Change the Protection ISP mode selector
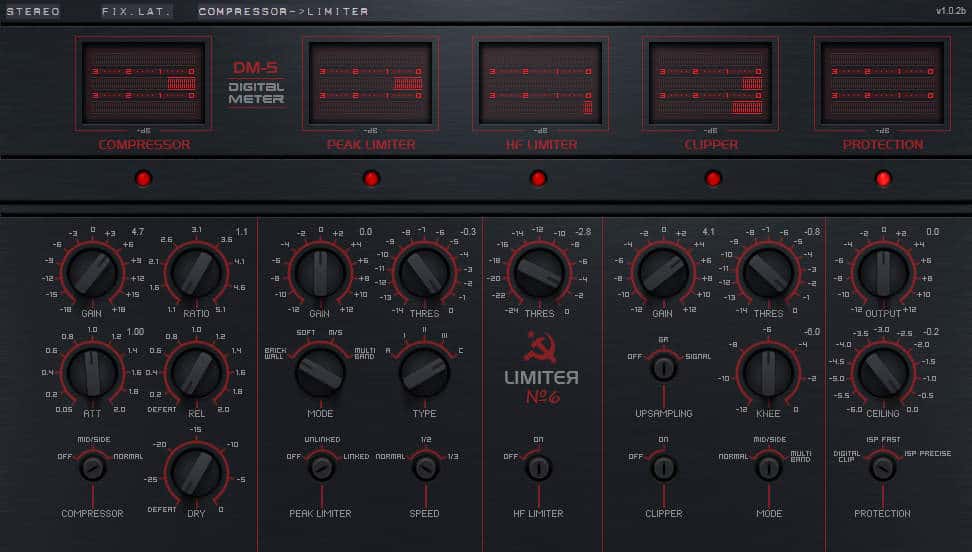Viewport: 972px width, 552px height. point(882,467)
